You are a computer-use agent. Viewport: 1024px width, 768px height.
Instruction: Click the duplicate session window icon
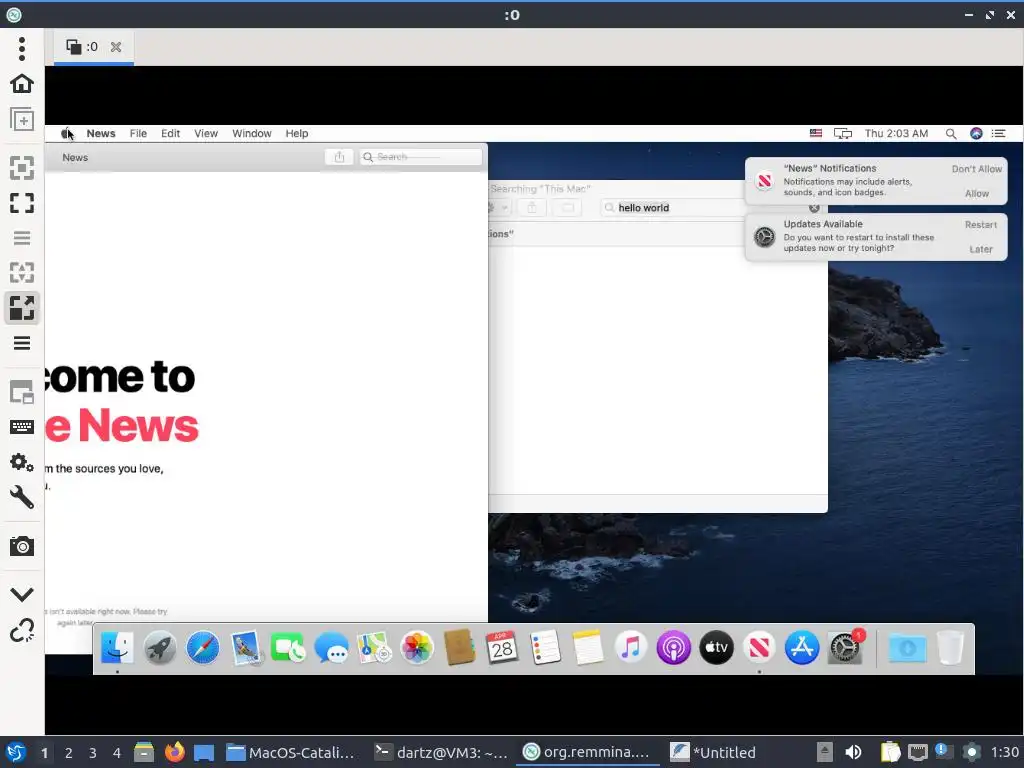pos(22,393)
